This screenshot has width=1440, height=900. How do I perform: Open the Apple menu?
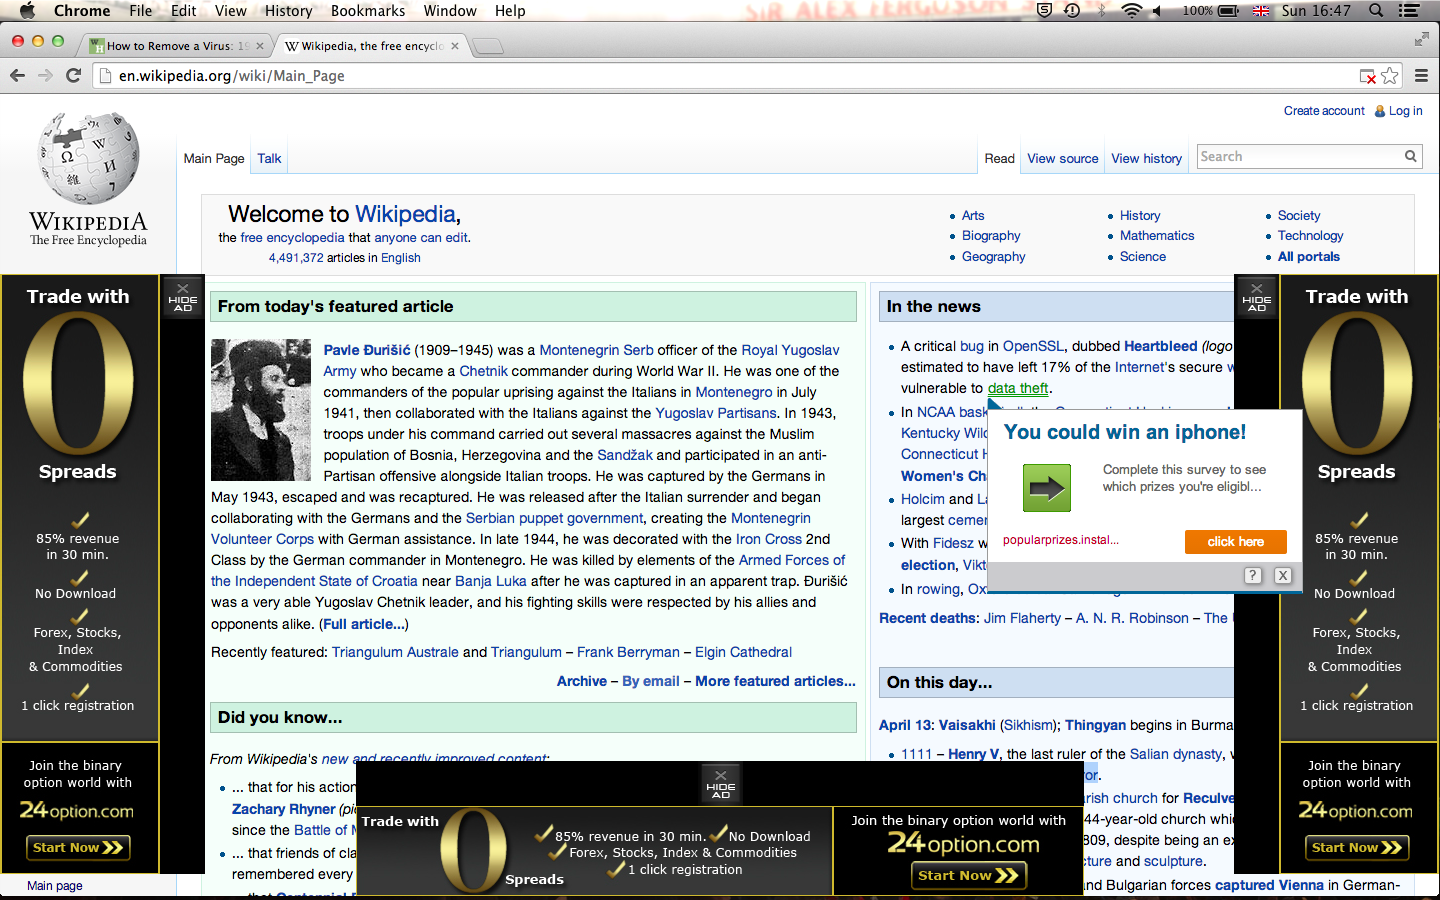27,11
